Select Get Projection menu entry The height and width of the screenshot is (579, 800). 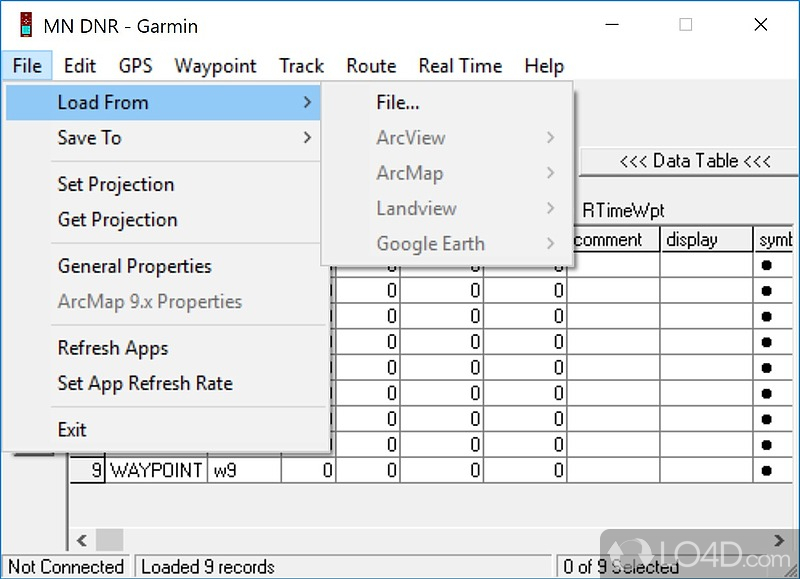(117, 219)
